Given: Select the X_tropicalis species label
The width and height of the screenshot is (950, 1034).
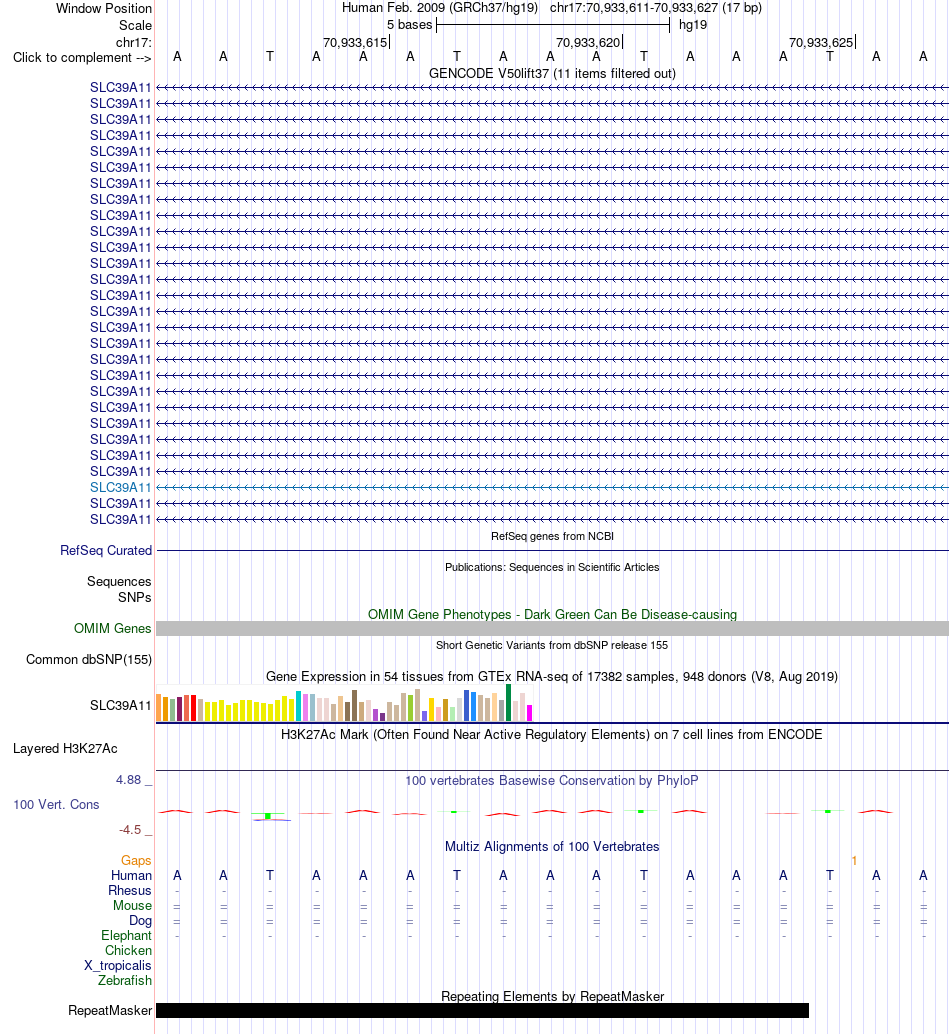Looking at the screenshot, I should click(x=118, y=966).
